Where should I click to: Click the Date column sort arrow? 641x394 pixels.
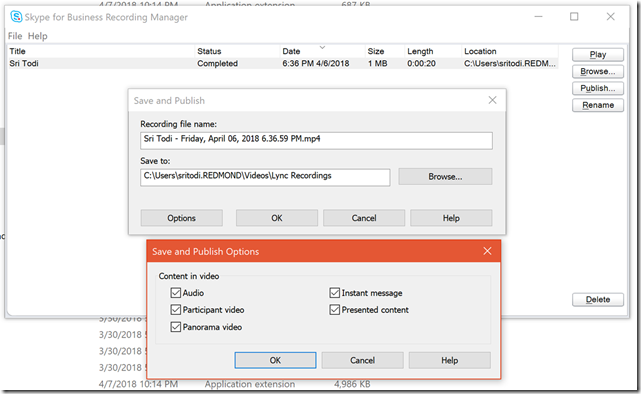(322, 47)
